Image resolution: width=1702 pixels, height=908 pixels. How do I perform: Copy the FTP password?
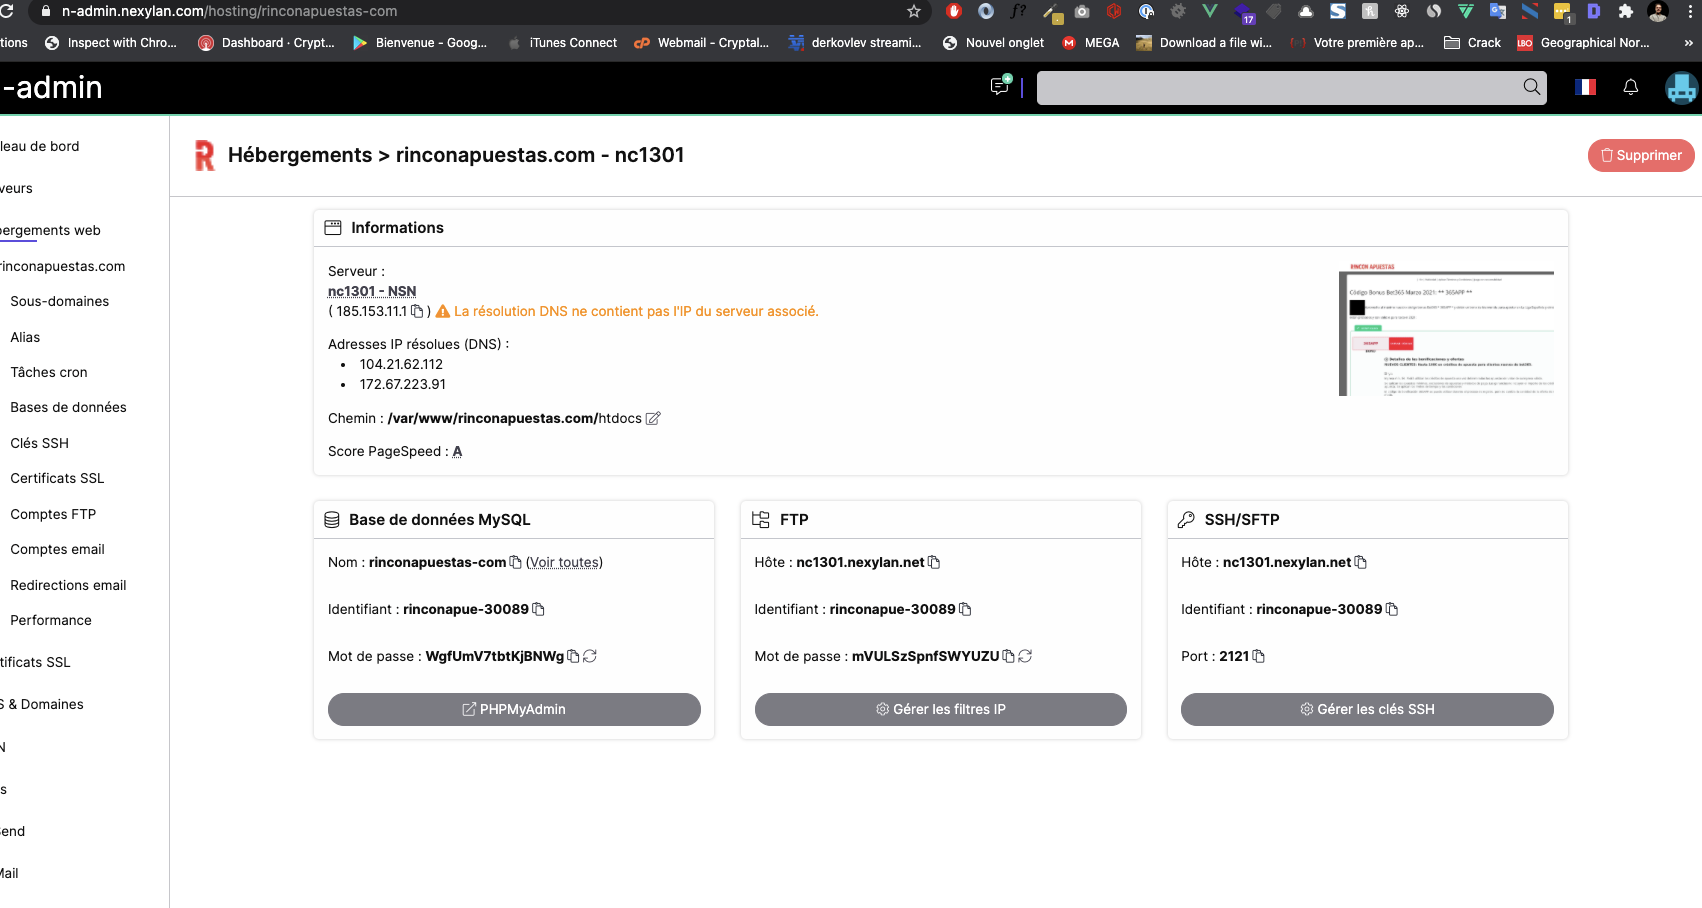1008,656
